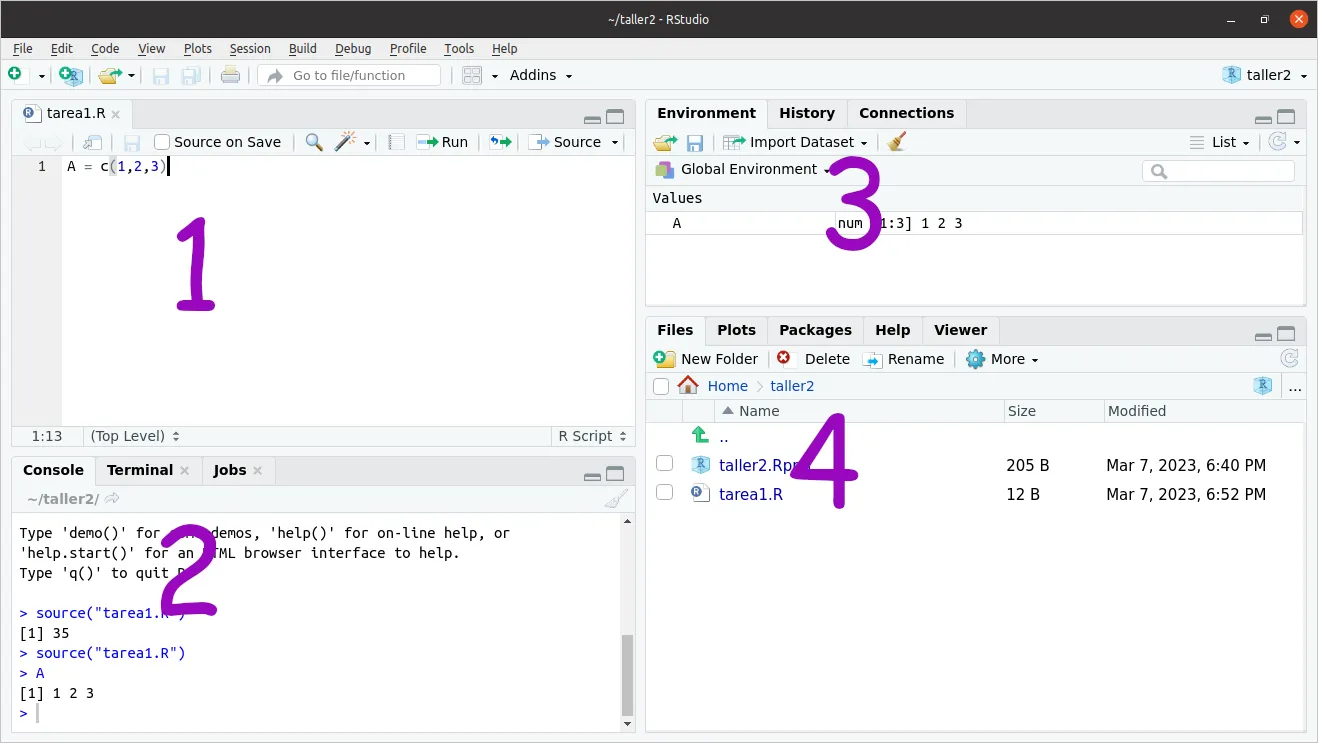Open tarea1.R from the Files list
This screenshot has width=1318, height=743.
pyautogui.click(x=750, y=494)
